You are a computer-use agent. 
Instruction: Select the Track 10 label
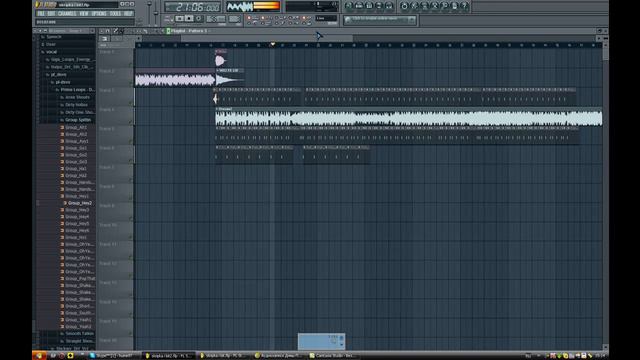point(108,225)
